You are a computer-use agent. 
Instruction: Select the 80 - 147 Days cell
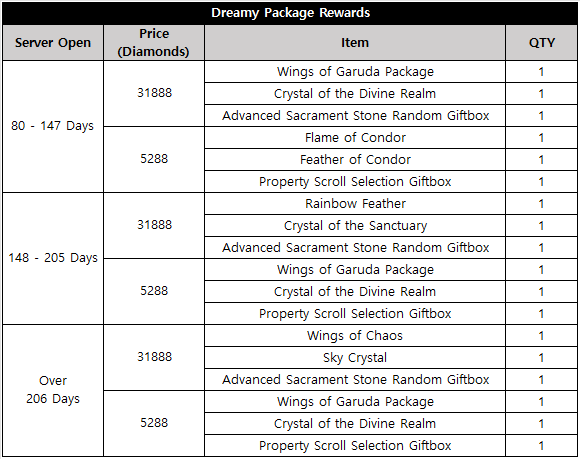pos(53,126)
